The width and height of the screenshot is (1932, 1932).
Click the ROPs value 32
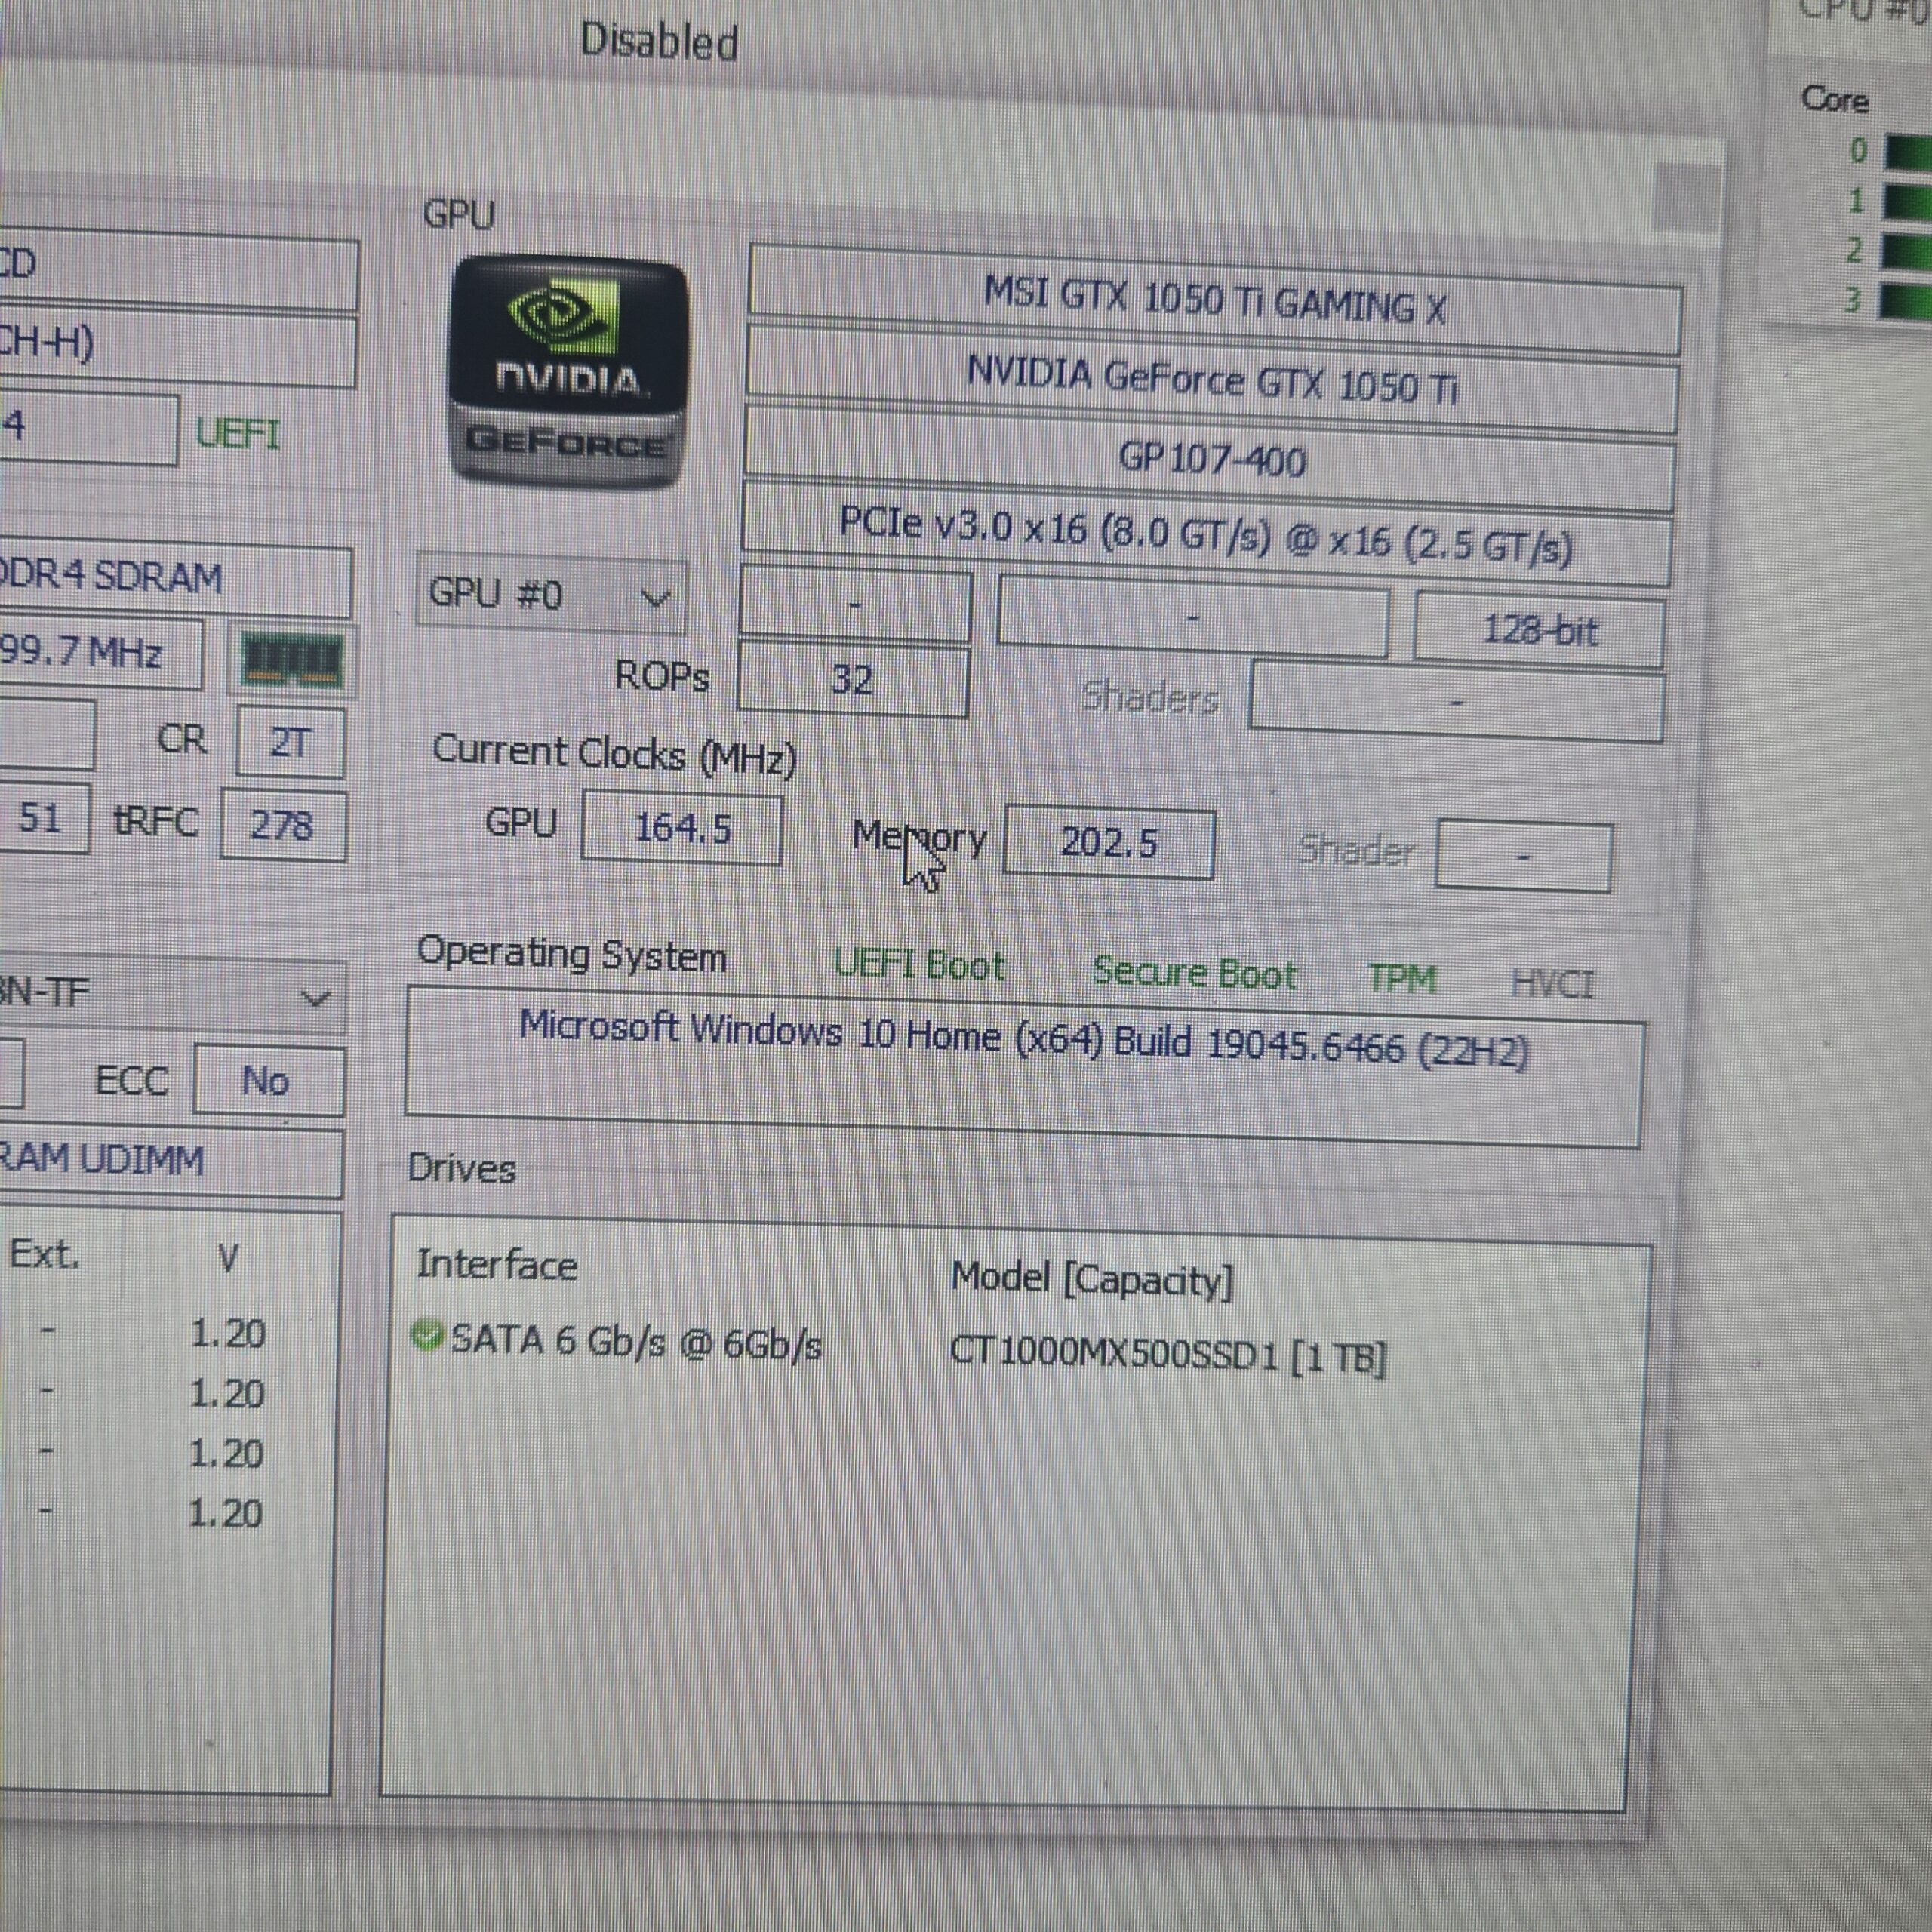pyautogui.click(x=853, y=680)
